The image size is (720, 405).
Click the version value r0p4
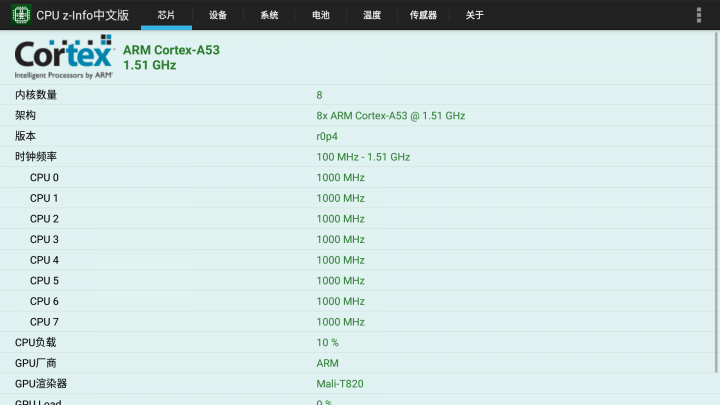click(x=327, y=136)
